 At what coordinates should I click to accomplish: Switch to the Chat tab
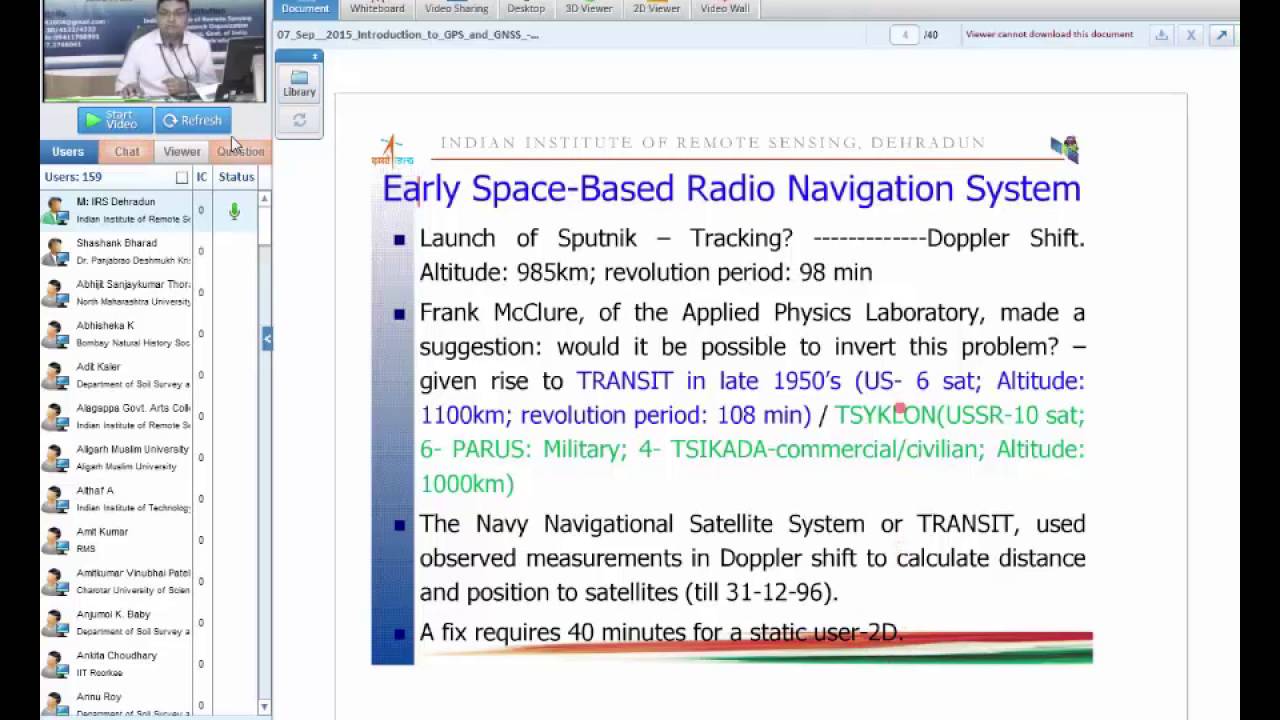tap(127, 152)
